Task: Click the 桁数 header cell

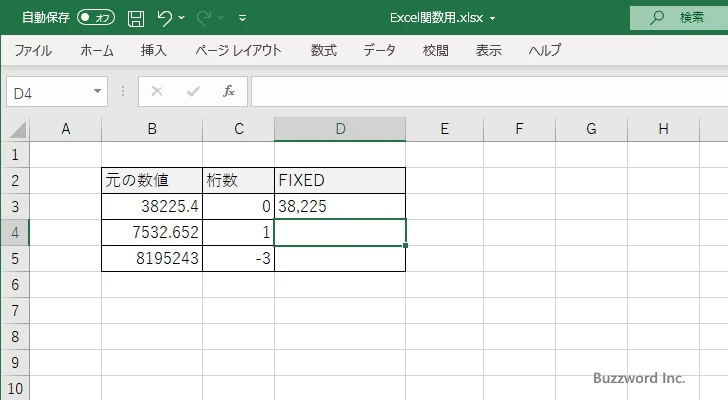Action: 239,181
